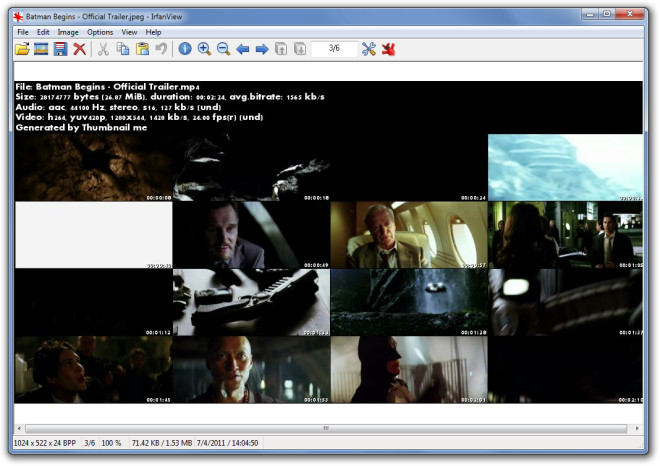Delete the file with the red X icon

pyautogui.click(x=79, y=49)
